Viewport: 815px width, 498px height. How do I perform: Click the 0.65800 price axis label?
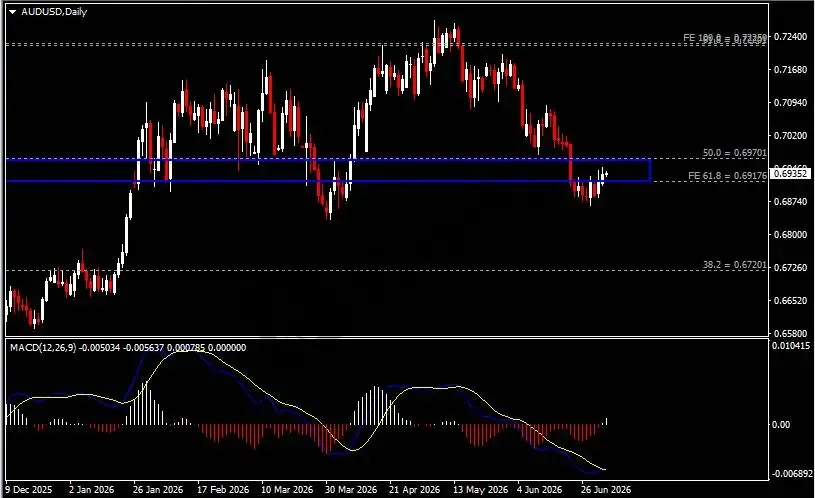[791, 333]
